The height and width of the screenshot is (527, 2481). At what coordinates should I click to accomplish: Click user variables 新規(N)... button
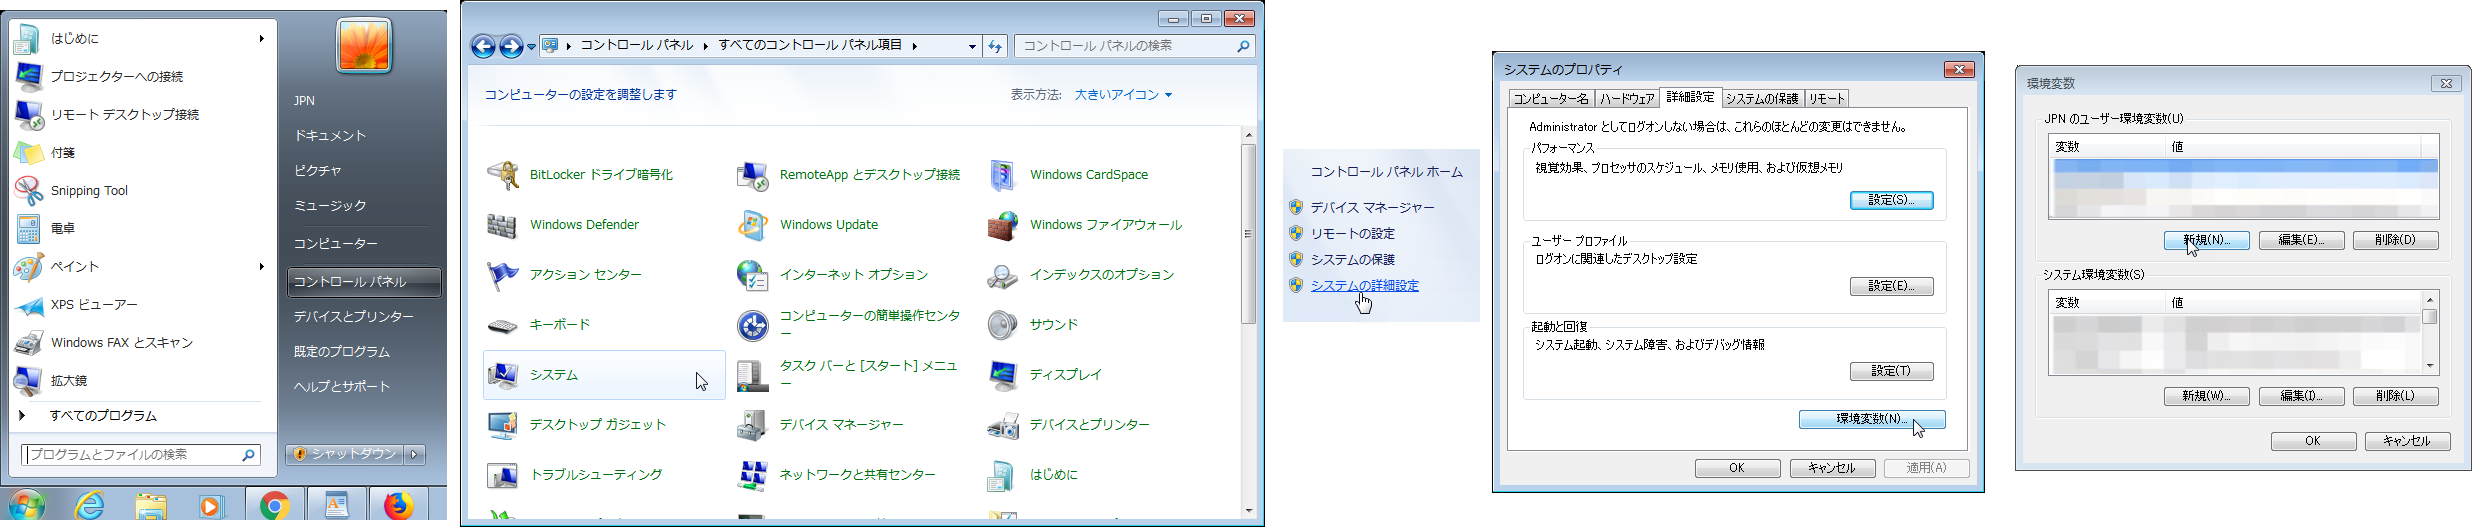pyautogui.click(x=2206, y=240)
